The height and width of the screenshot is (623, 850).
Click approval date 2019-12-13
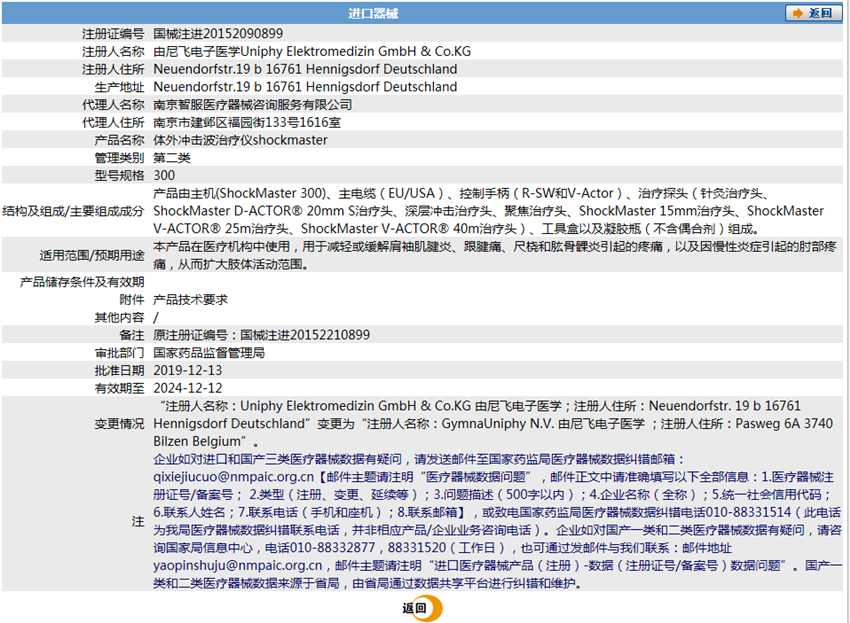tap(188, 371)
